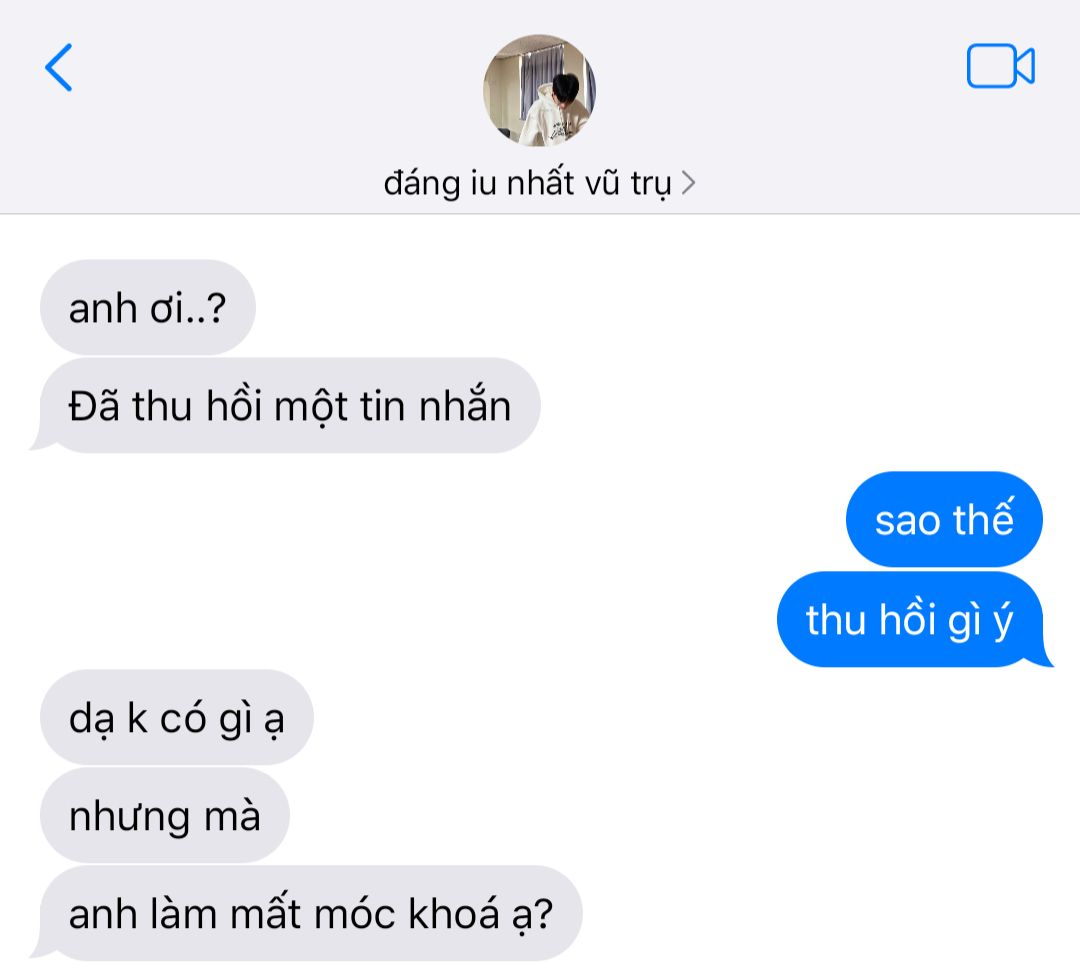Start a video call with camera icon

1001,66
